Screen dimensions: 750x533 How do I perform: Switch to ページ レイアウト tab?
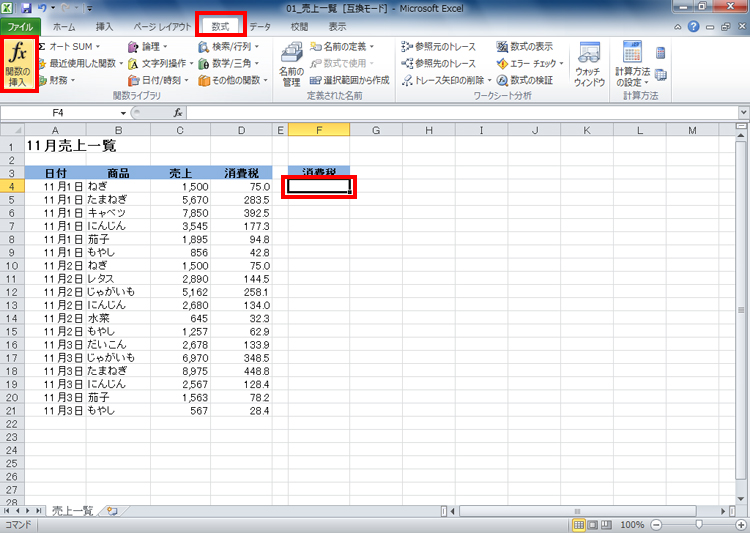(x=162, y=27)
